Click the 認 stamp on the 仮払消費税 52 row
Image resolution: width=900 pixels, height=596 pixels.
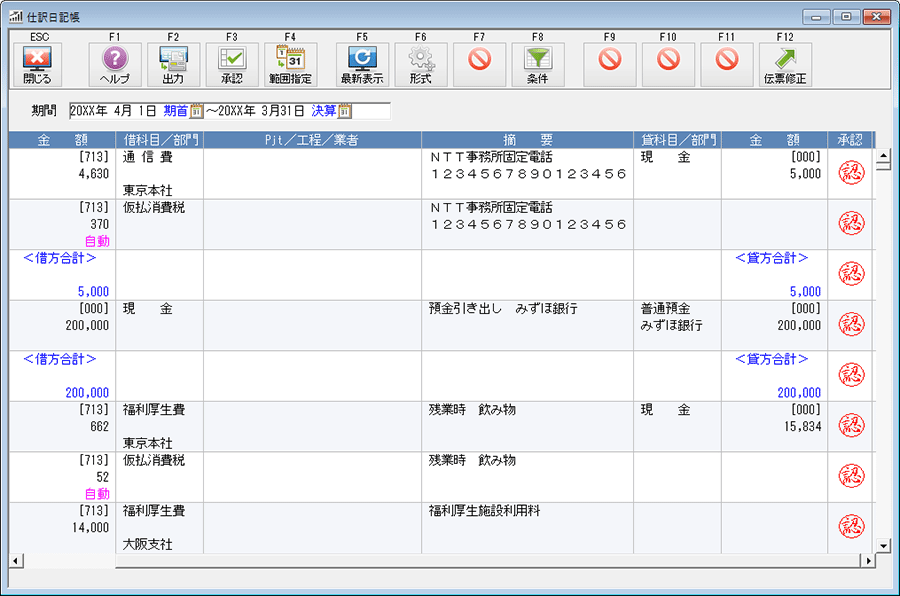click(x=851, y=475)
